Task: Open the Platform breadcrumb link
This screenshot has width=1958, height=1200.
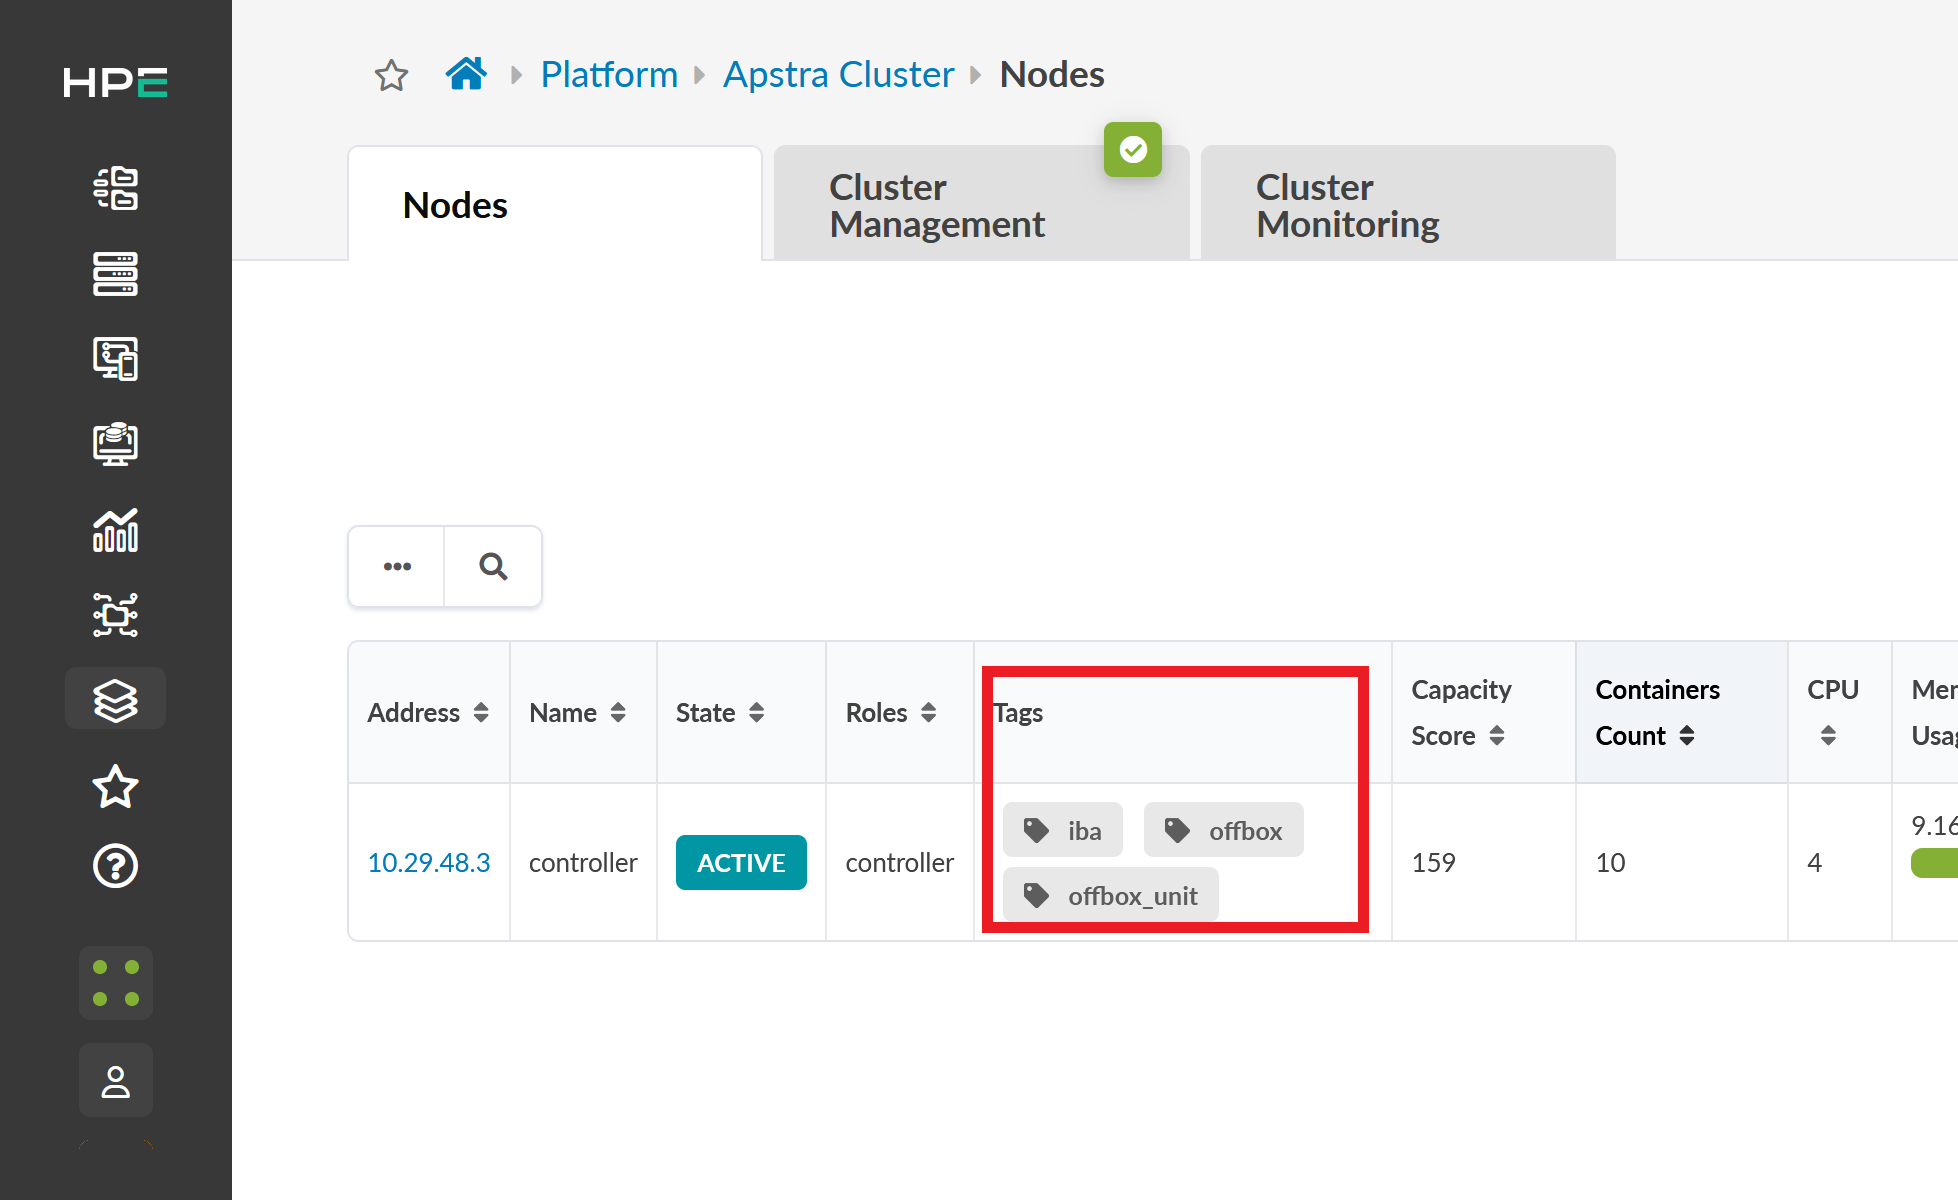Action: tap(609, 75)
